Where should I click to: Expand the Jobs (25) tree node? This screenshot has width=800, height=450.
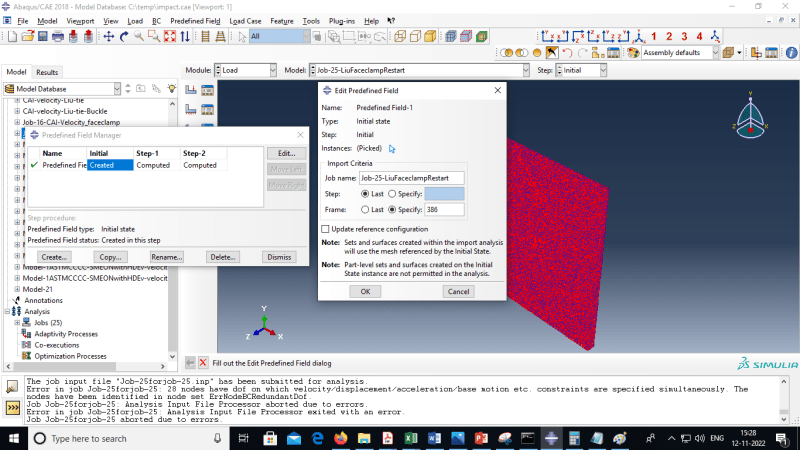pyautogui.click(x=17, y=322)
